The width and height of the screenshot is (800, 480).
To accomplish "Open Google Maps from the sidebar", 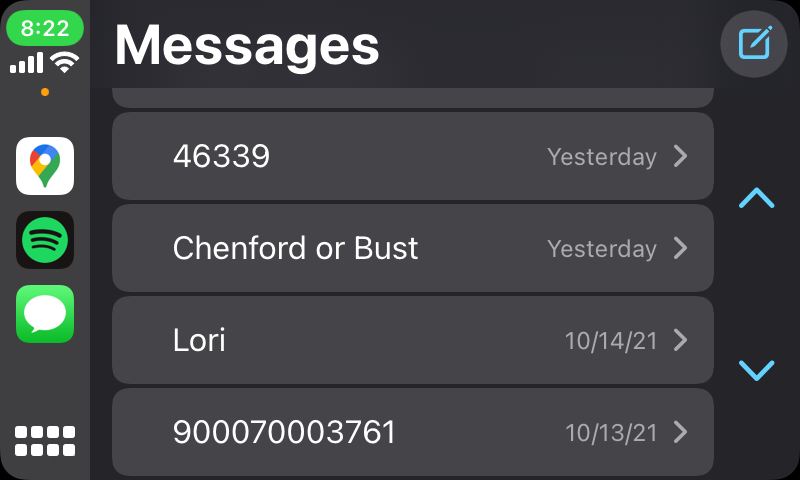I will pos(45,166).
